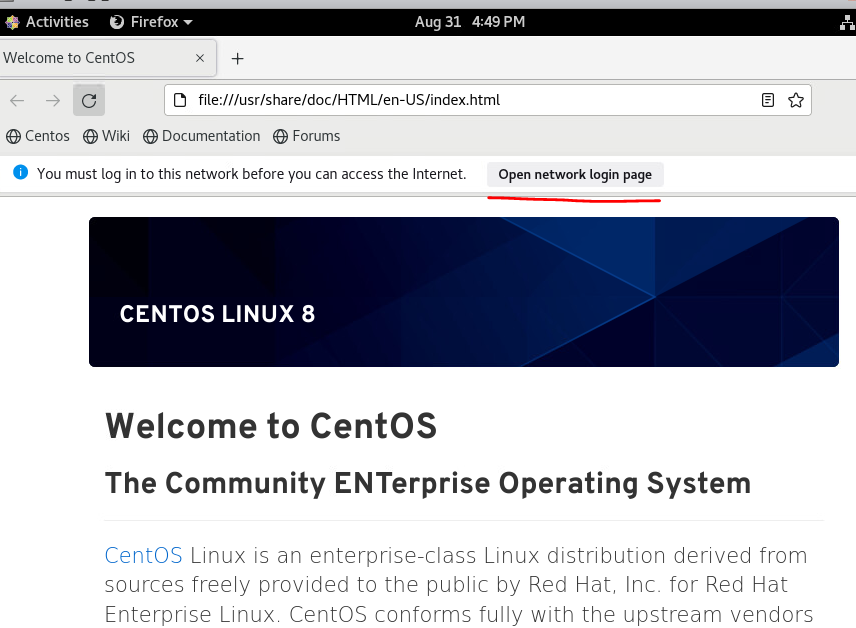Bookmark this page with the star
This screenshot has height=628, width=856.
796,100
